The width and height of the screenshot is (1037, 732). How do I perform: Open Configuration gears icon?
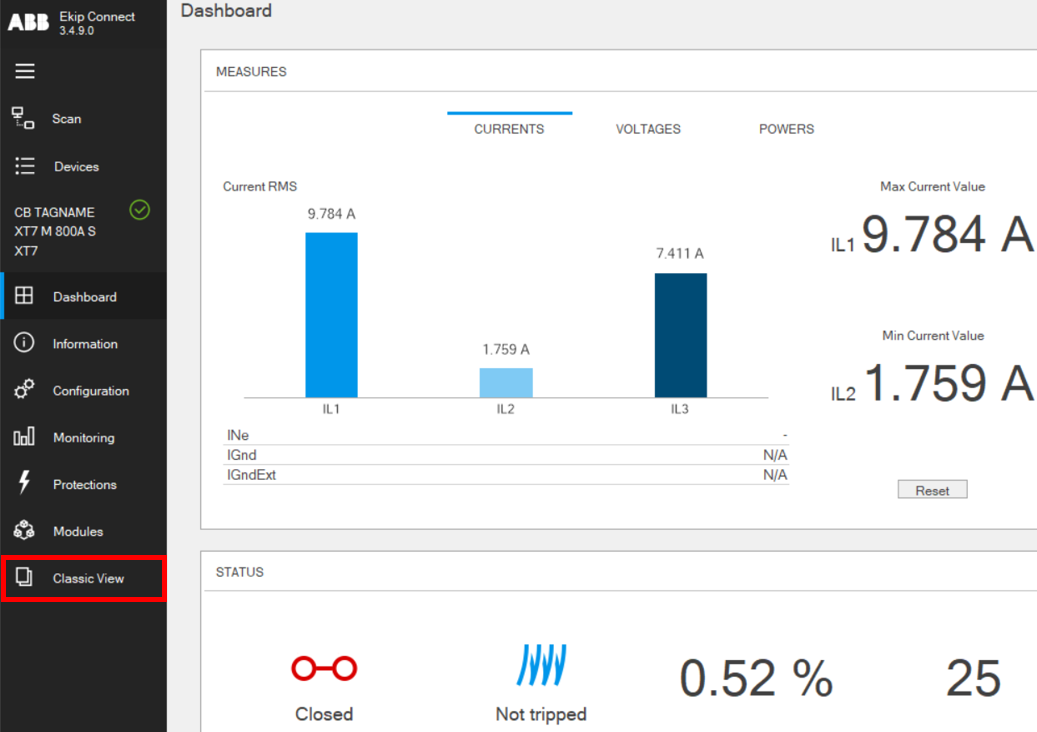point(24,390)
